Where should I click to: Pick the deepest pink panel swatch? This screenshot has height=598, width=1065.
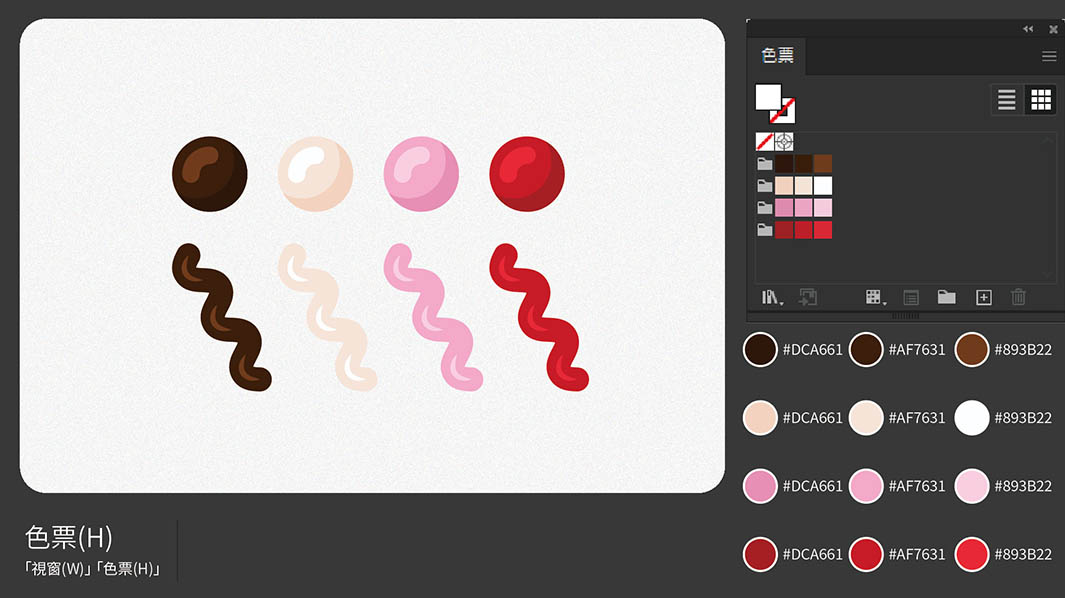784,207
